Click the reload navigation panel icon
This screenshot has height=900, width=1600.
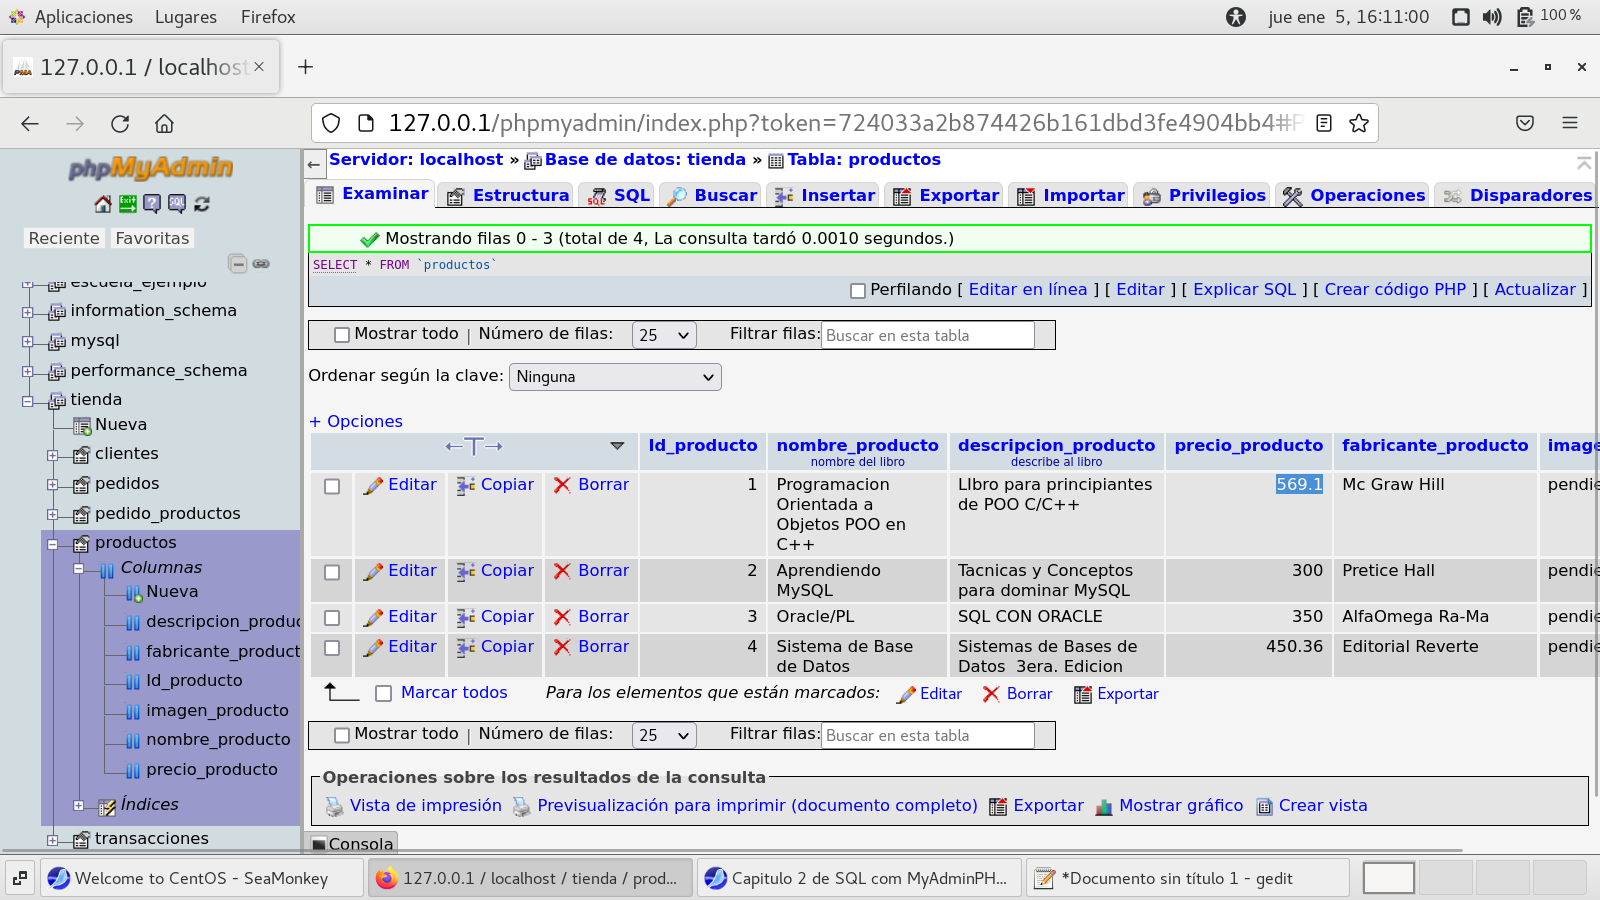202,204
